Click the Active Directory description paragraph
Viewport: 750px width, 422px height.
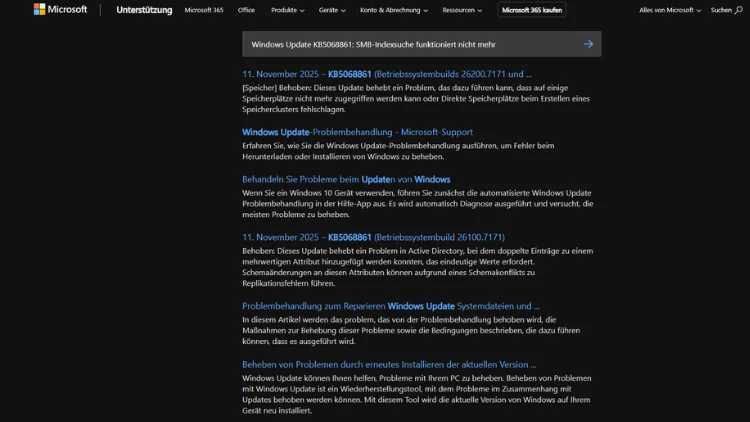pyautogui.click(x=418, y=267)
